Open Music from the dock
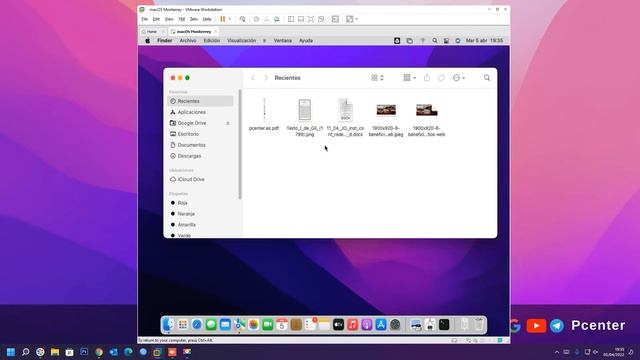Screen dimensions: 640x360 (x=353, y=324)
